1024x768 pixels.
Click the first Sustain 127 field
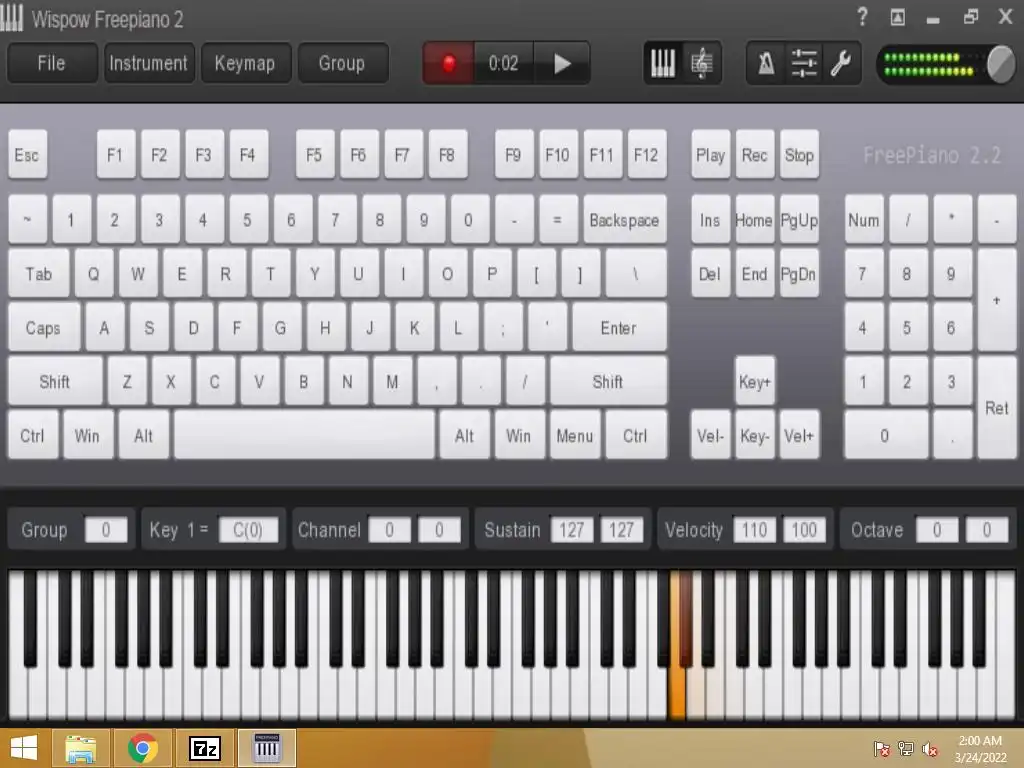pos(571,530)
